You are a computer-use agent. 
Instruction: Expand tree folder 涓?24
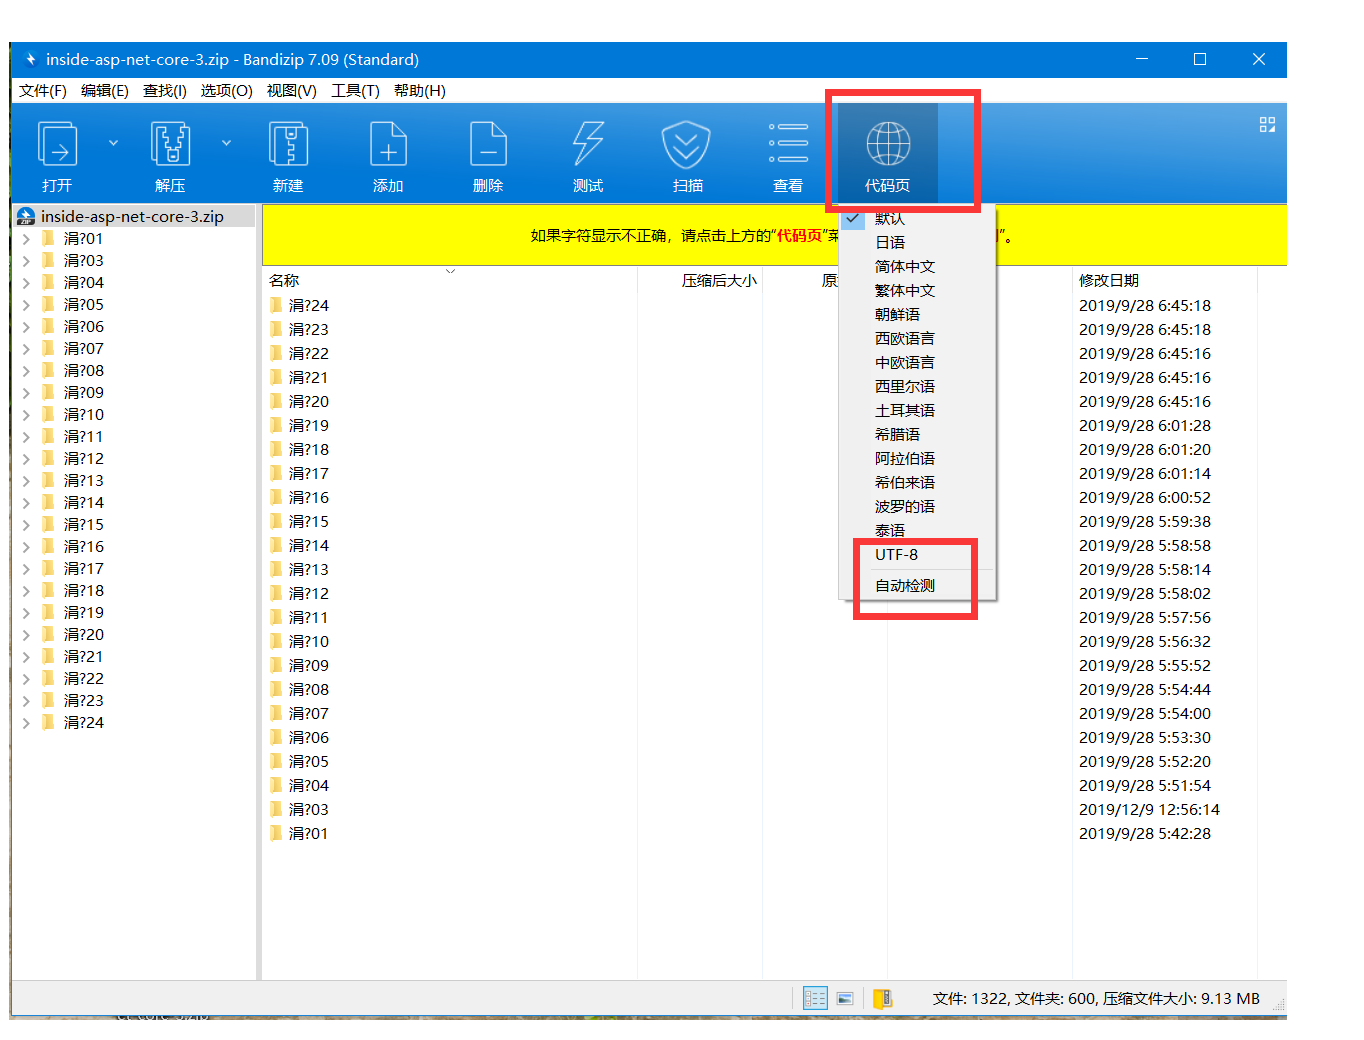26,723
